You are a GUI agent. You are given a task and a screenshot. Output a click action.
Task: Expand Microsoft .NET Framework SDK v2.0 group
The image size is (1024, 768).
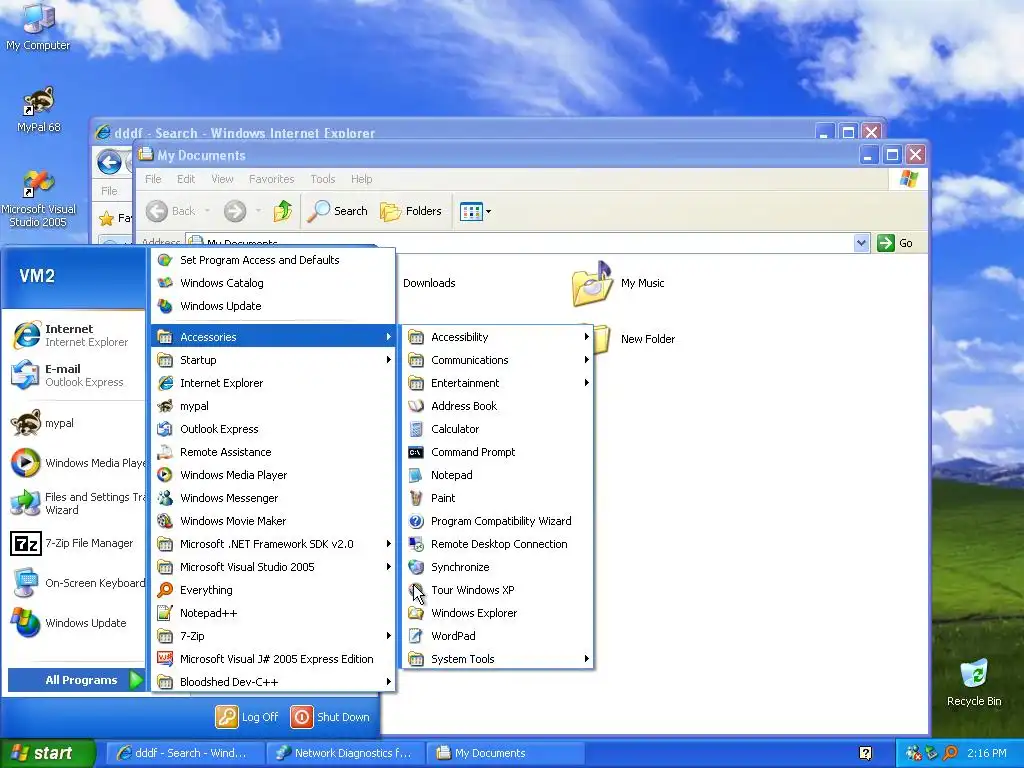click(274, 544)
